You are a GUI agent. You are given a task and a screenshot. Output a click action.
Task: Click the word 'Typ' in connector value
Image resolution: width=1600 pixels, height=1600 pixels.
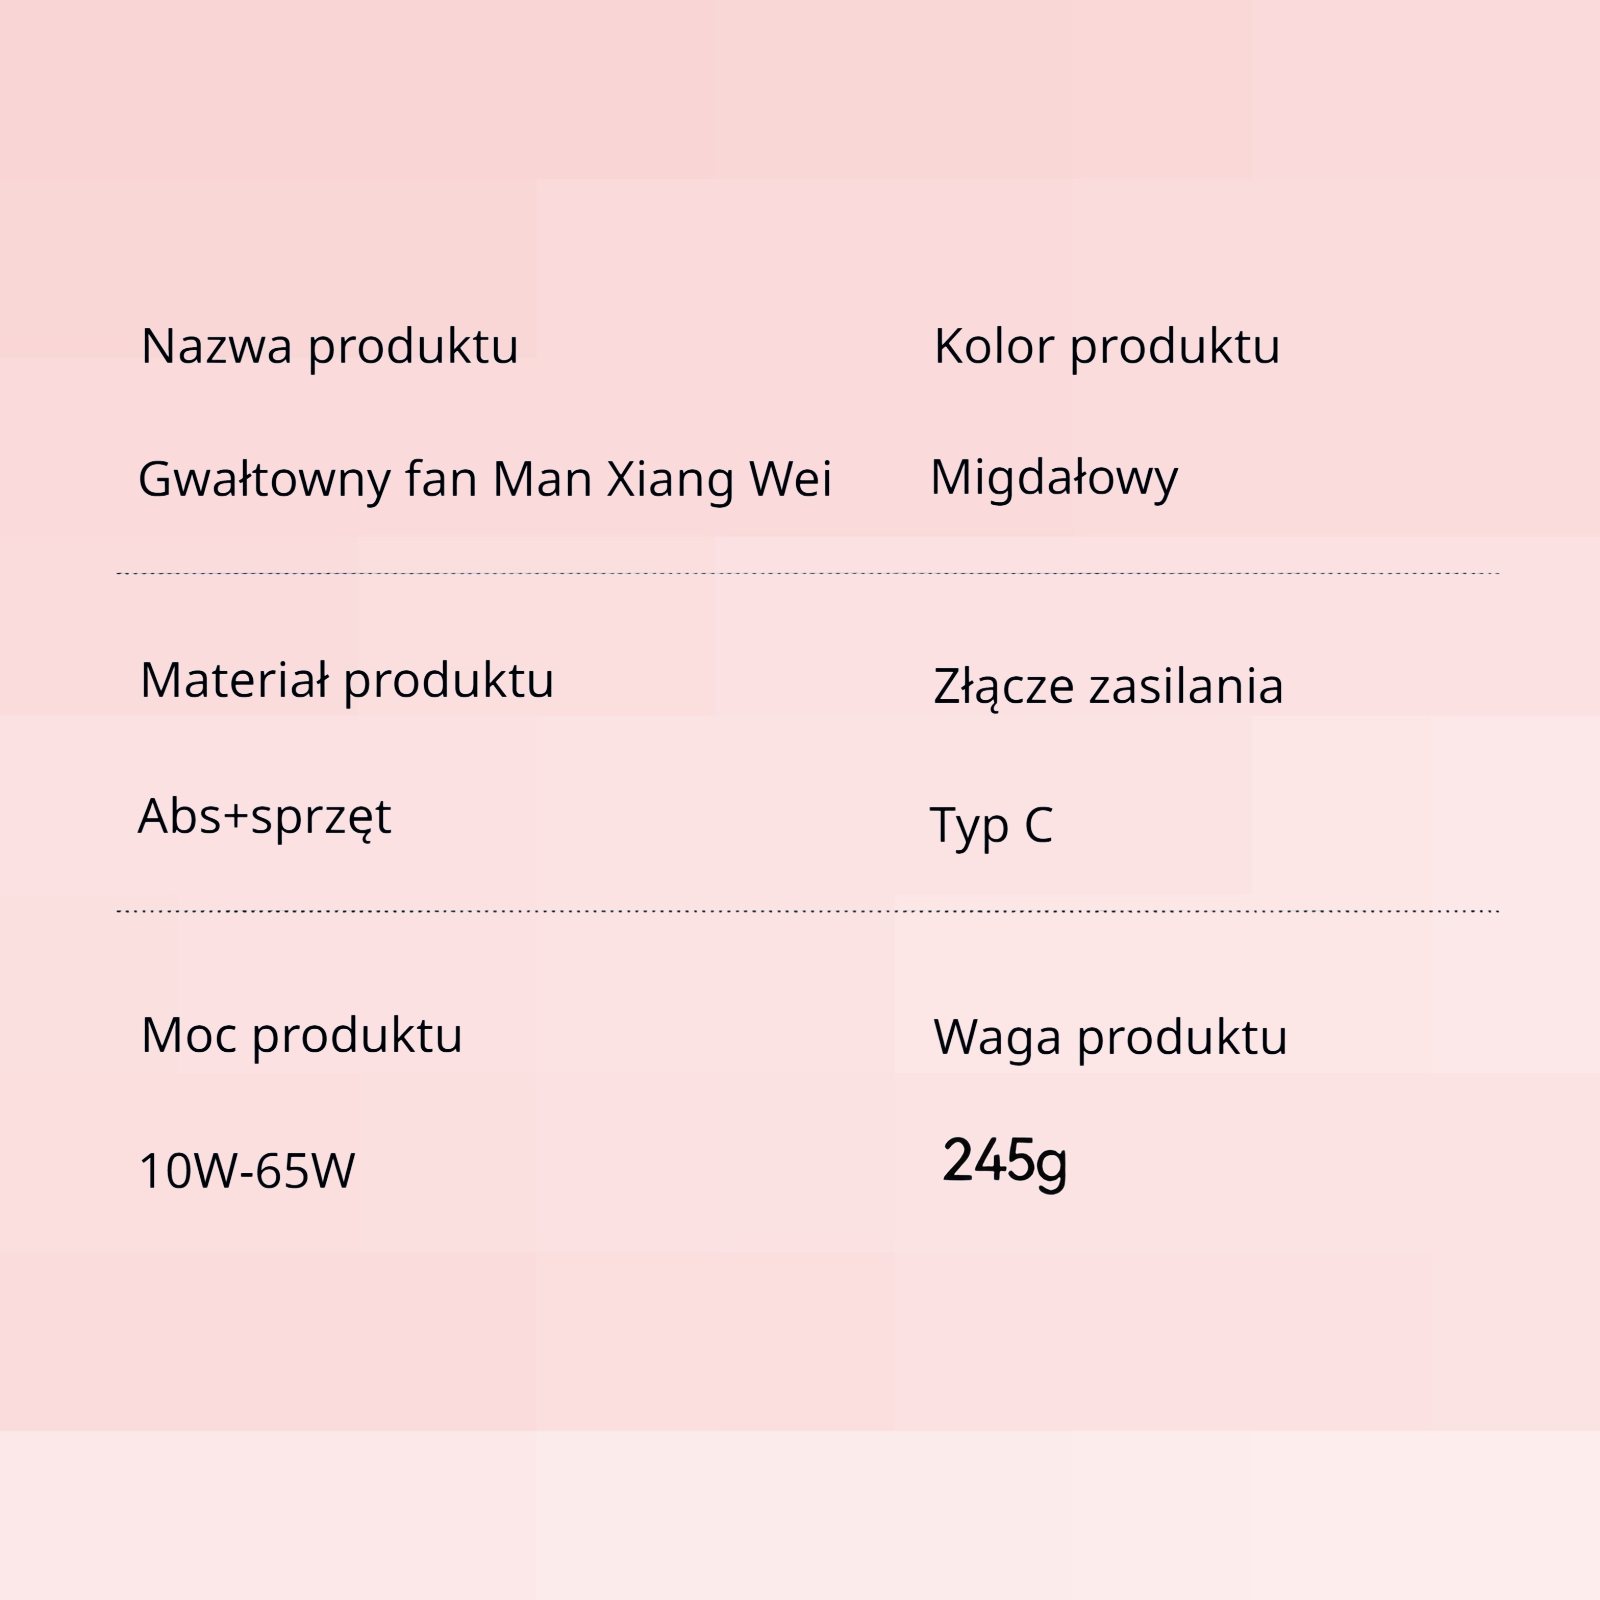(x=969, y=826)
